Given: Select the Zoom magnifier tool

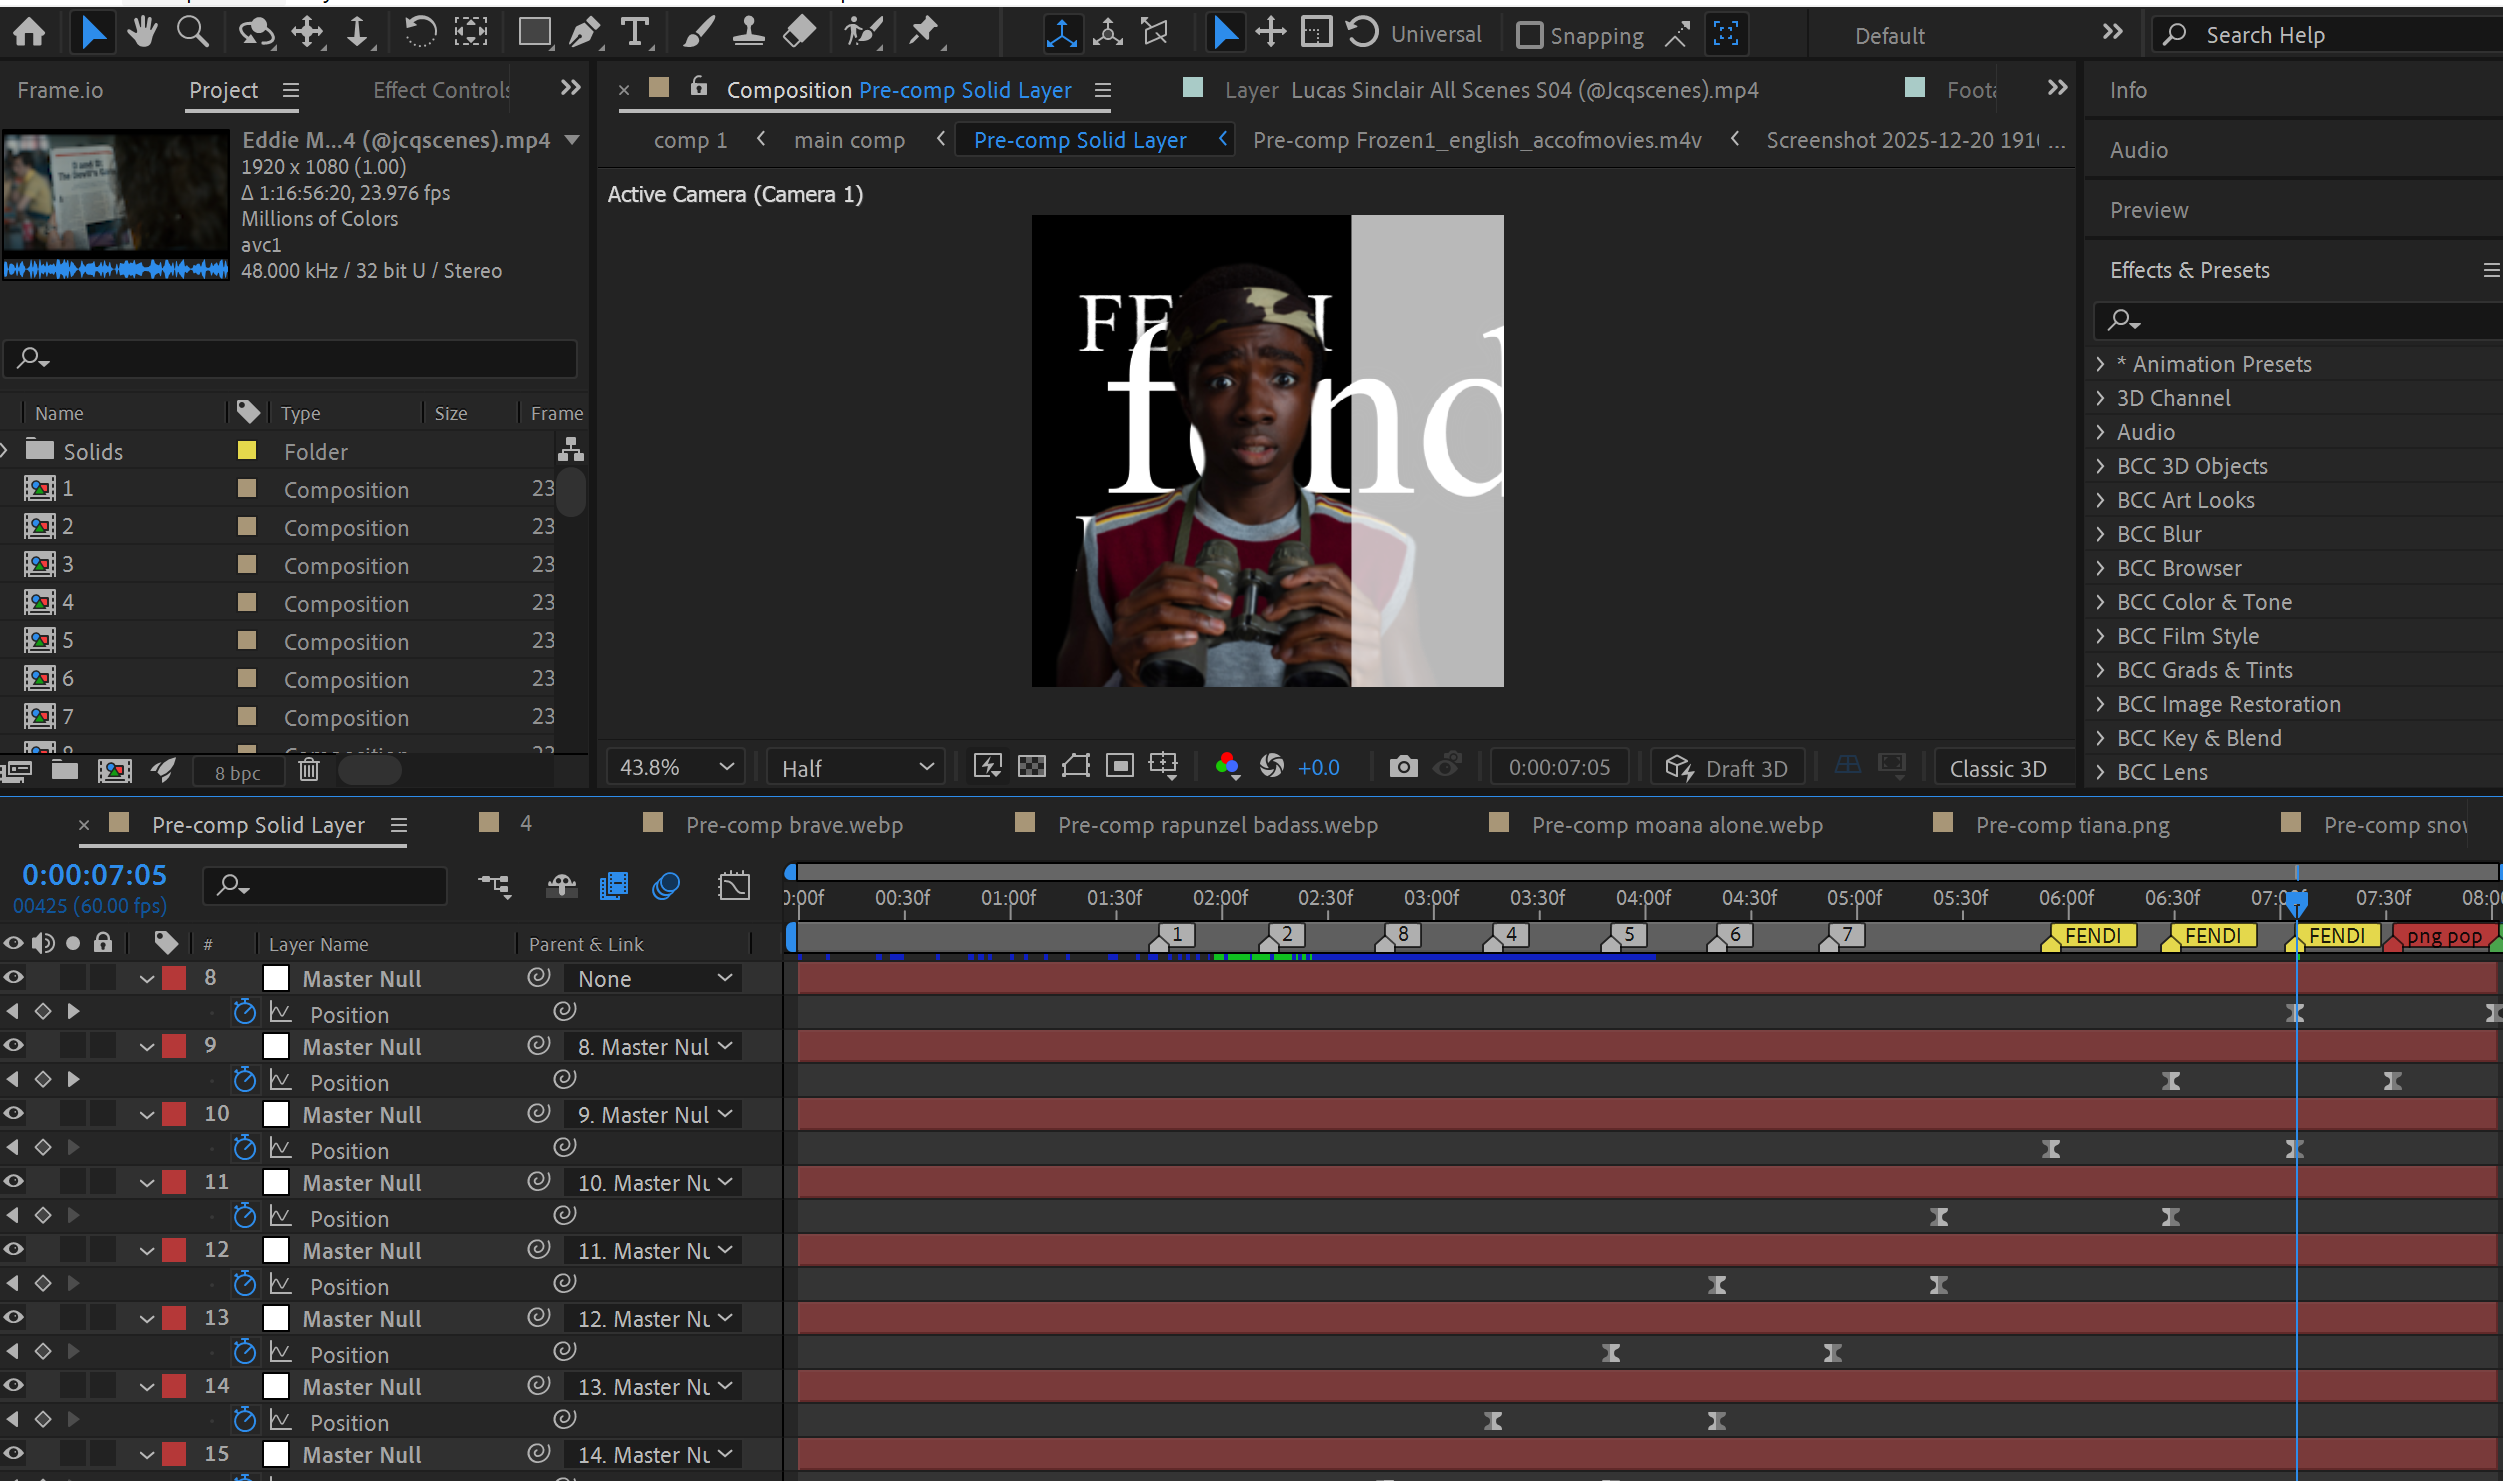Looking at the screenshot, I should [193, 33].
